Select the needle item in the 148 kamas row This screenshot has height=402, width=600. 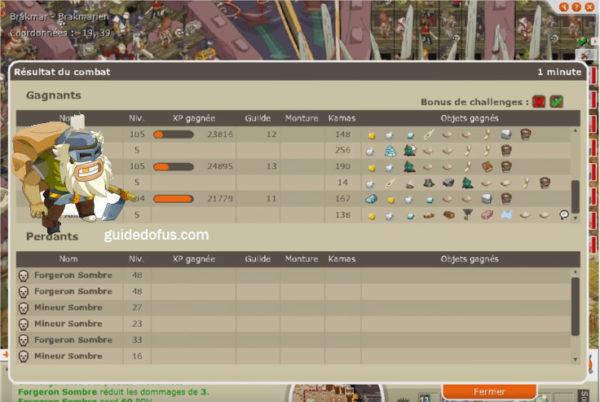429,134
